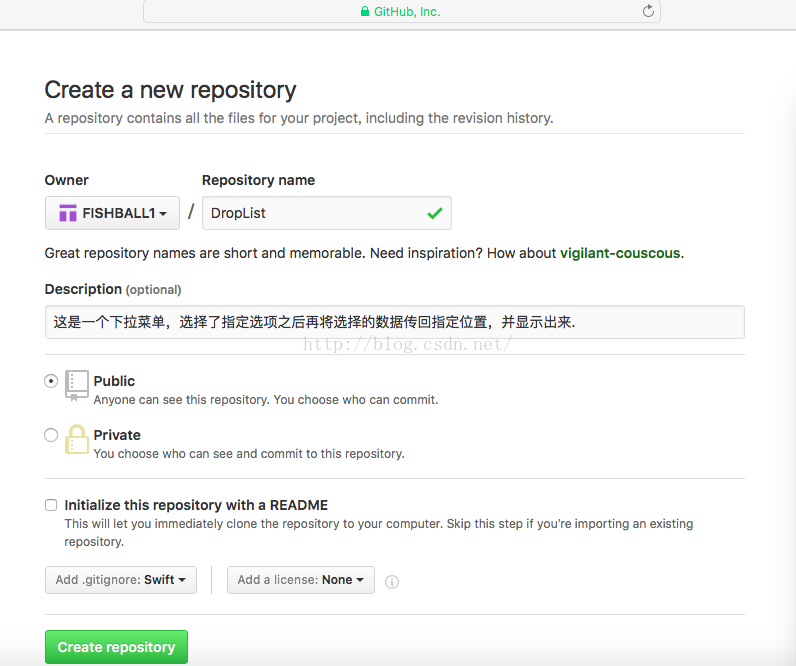Click the Description text field
Screen dimensions: 796x666
tap(394, 322)
